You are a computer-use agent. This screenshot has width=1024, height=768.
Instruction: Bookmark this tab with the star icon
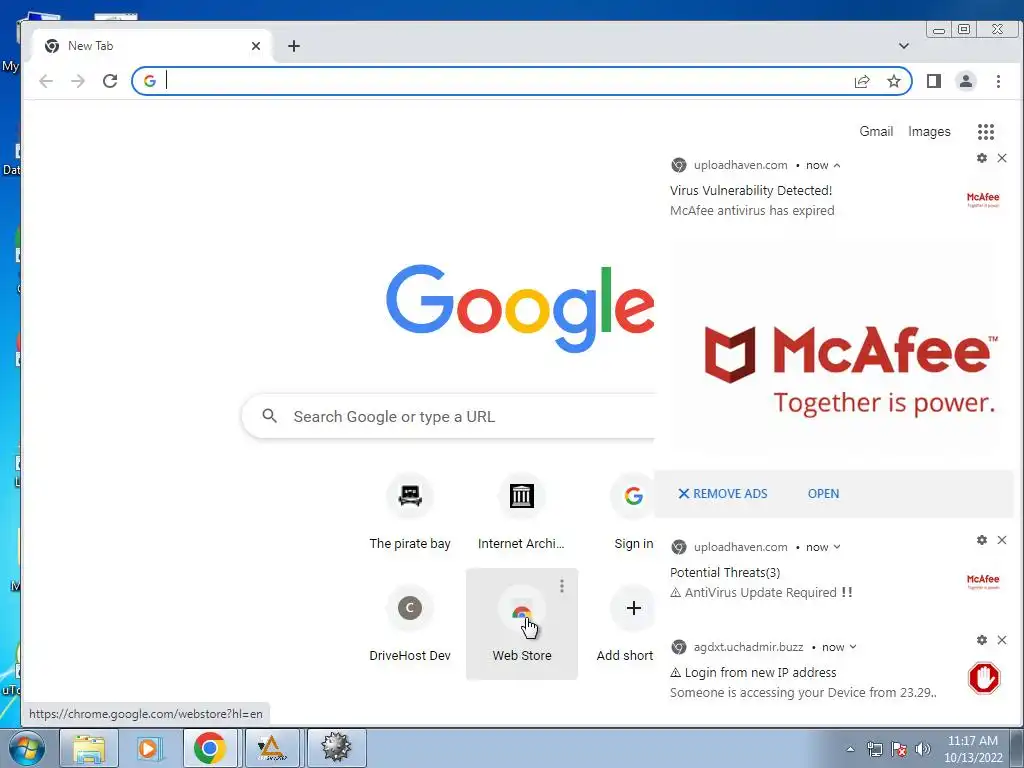[x=894, y=81]
